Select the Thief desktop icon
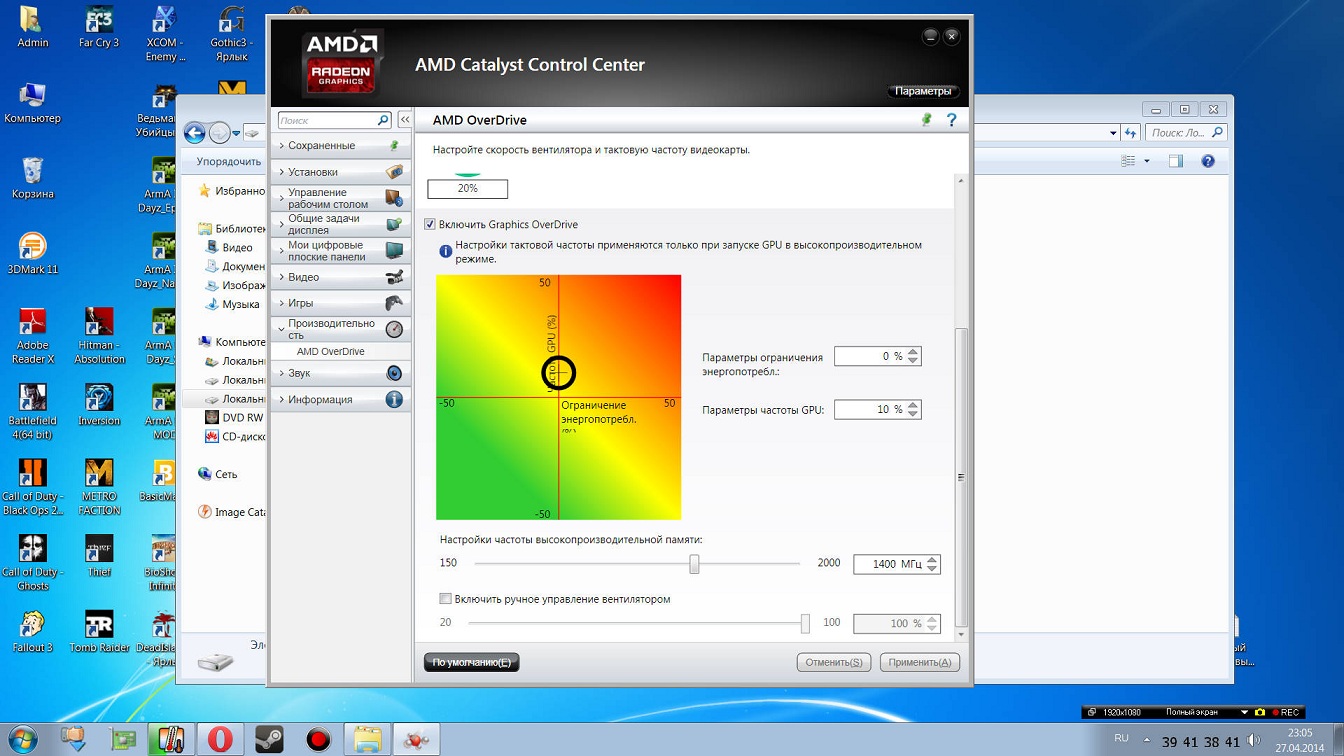 [99, 556]
